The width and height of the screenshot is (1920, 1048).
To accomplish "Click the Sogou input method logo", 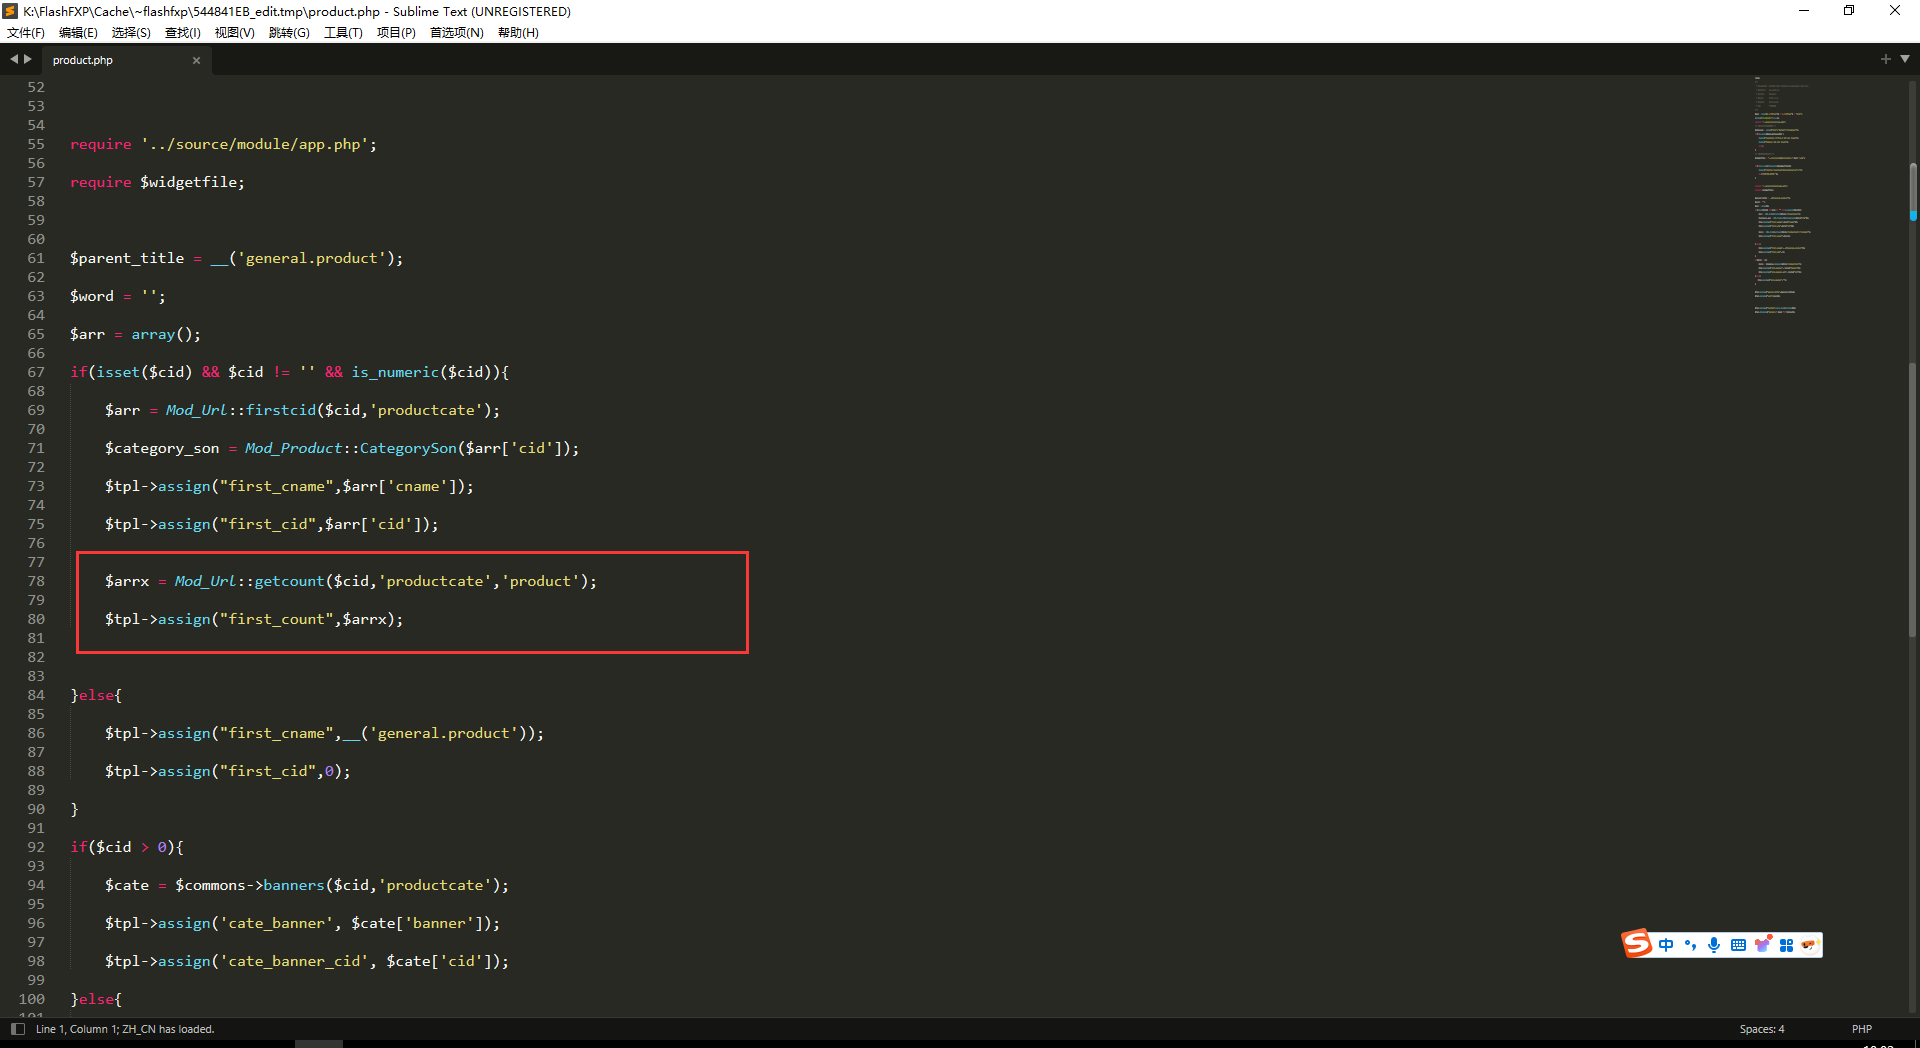I will point(1636,944).
